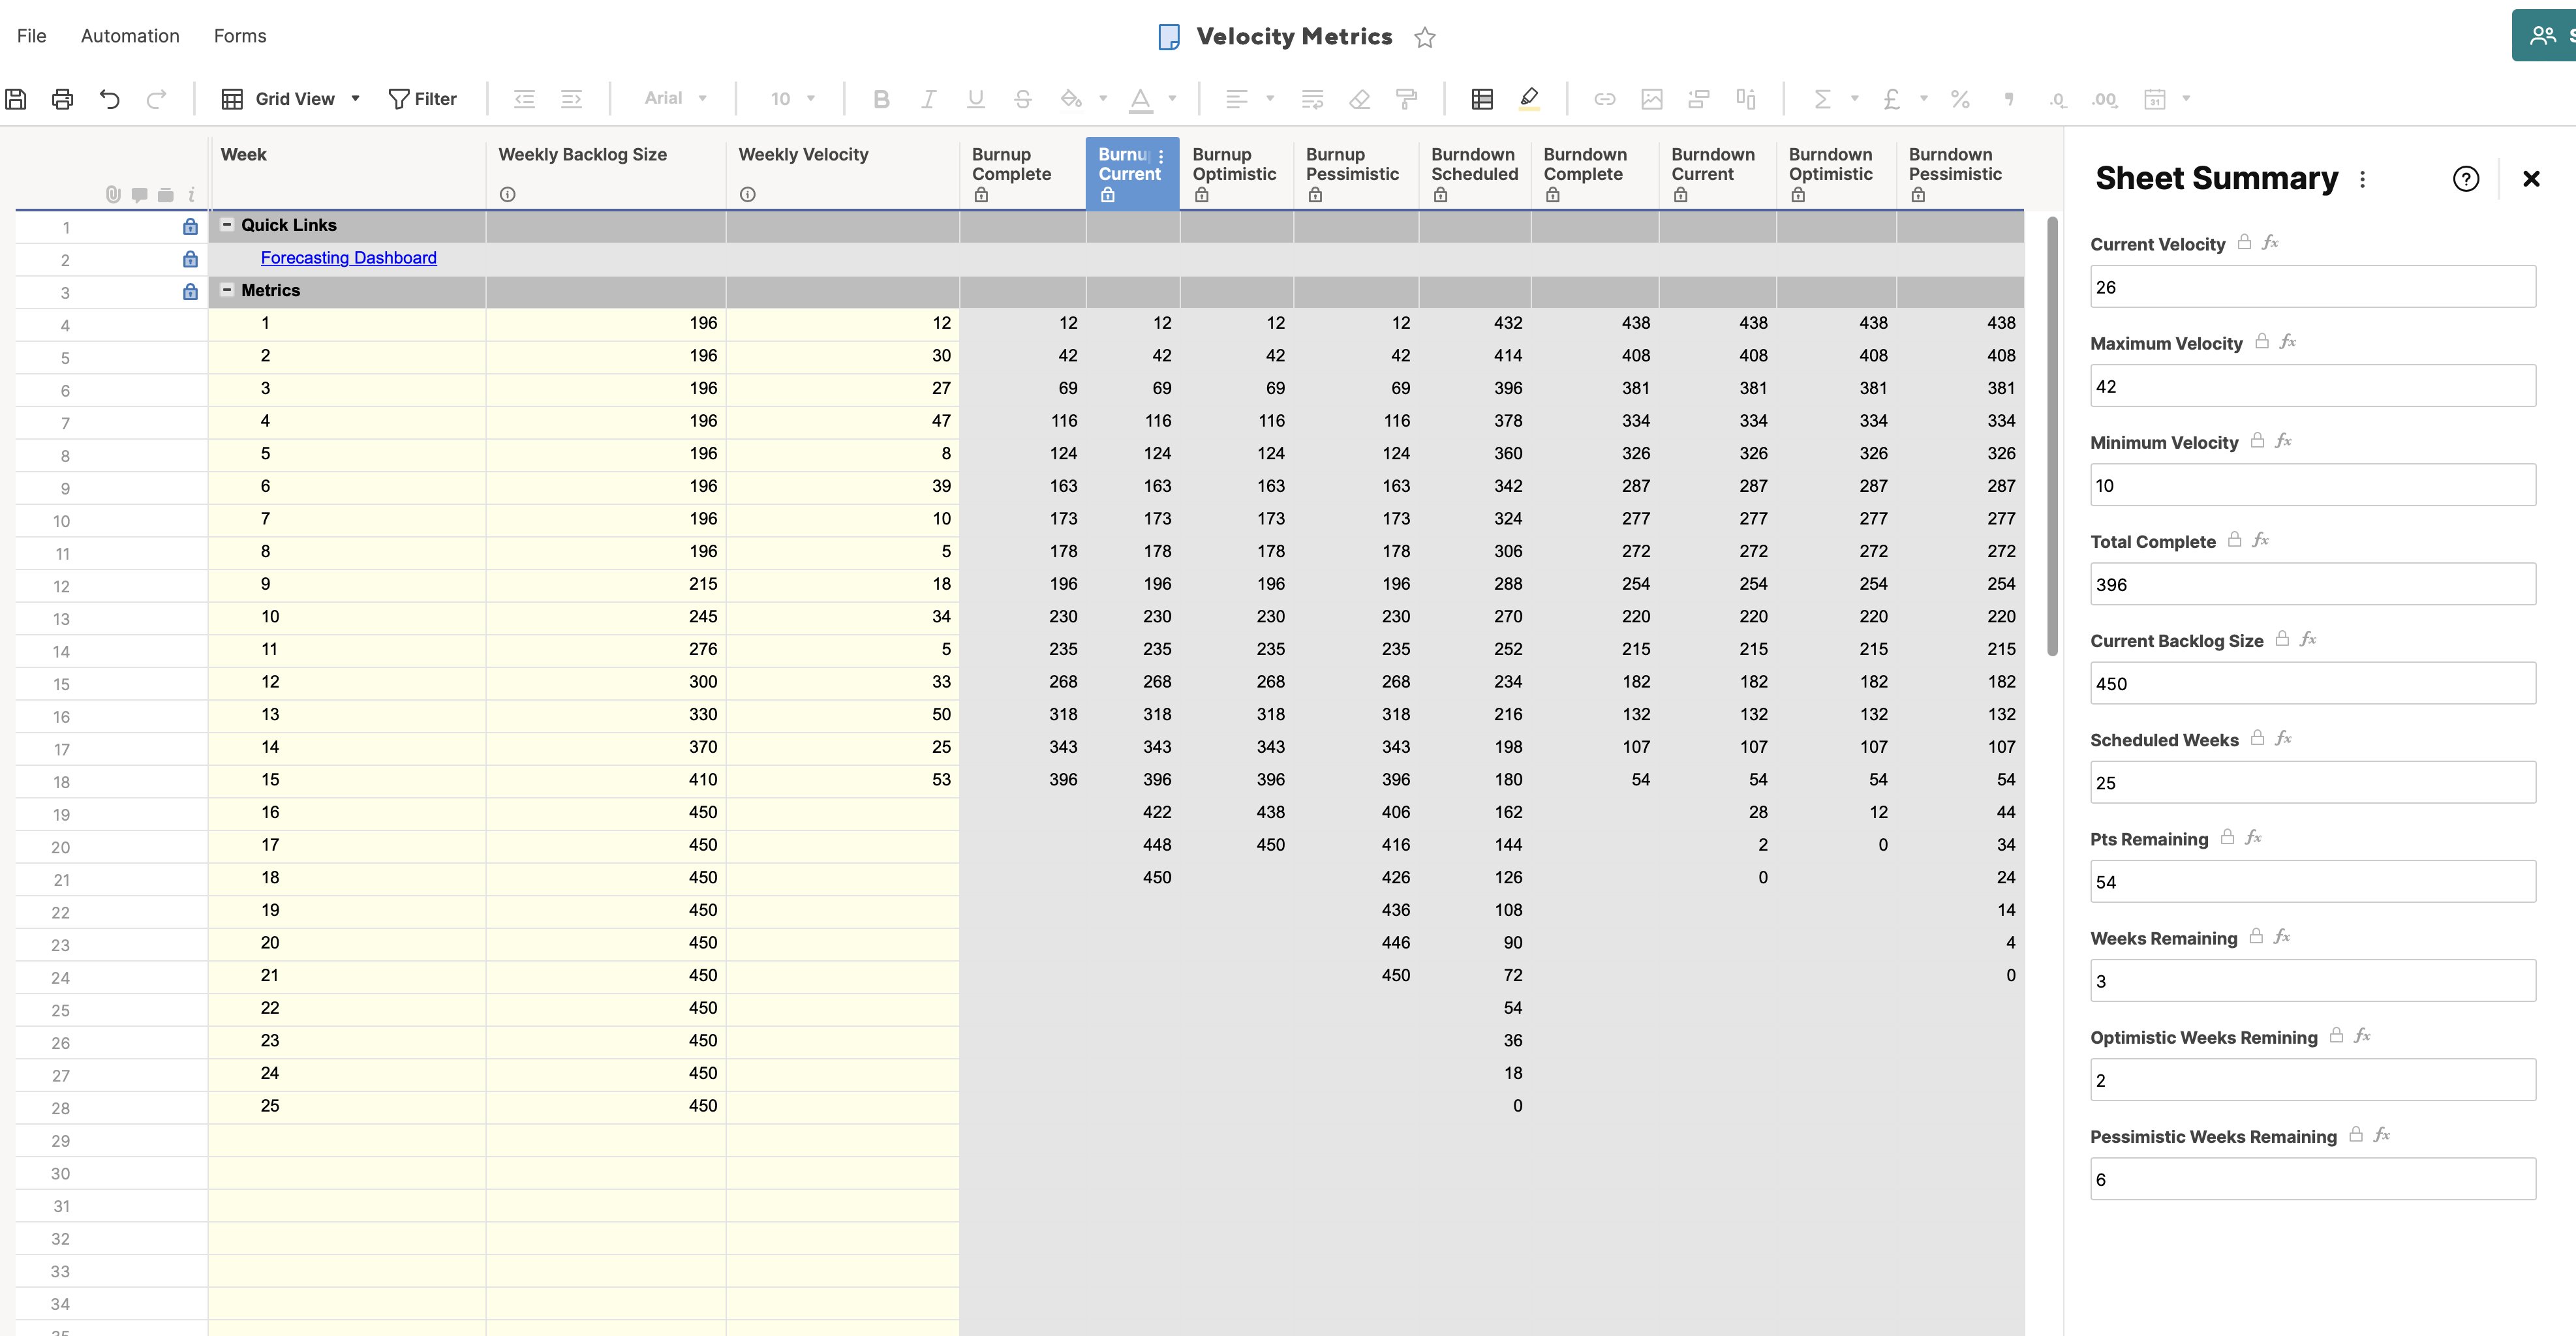
Task: Open the Sum functions dropdown arrow
Action: 1855,99
